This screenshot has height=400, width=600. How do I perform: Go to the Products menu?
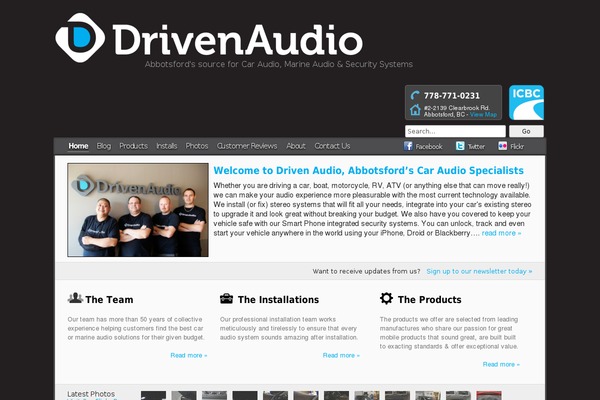coord(133,146)
